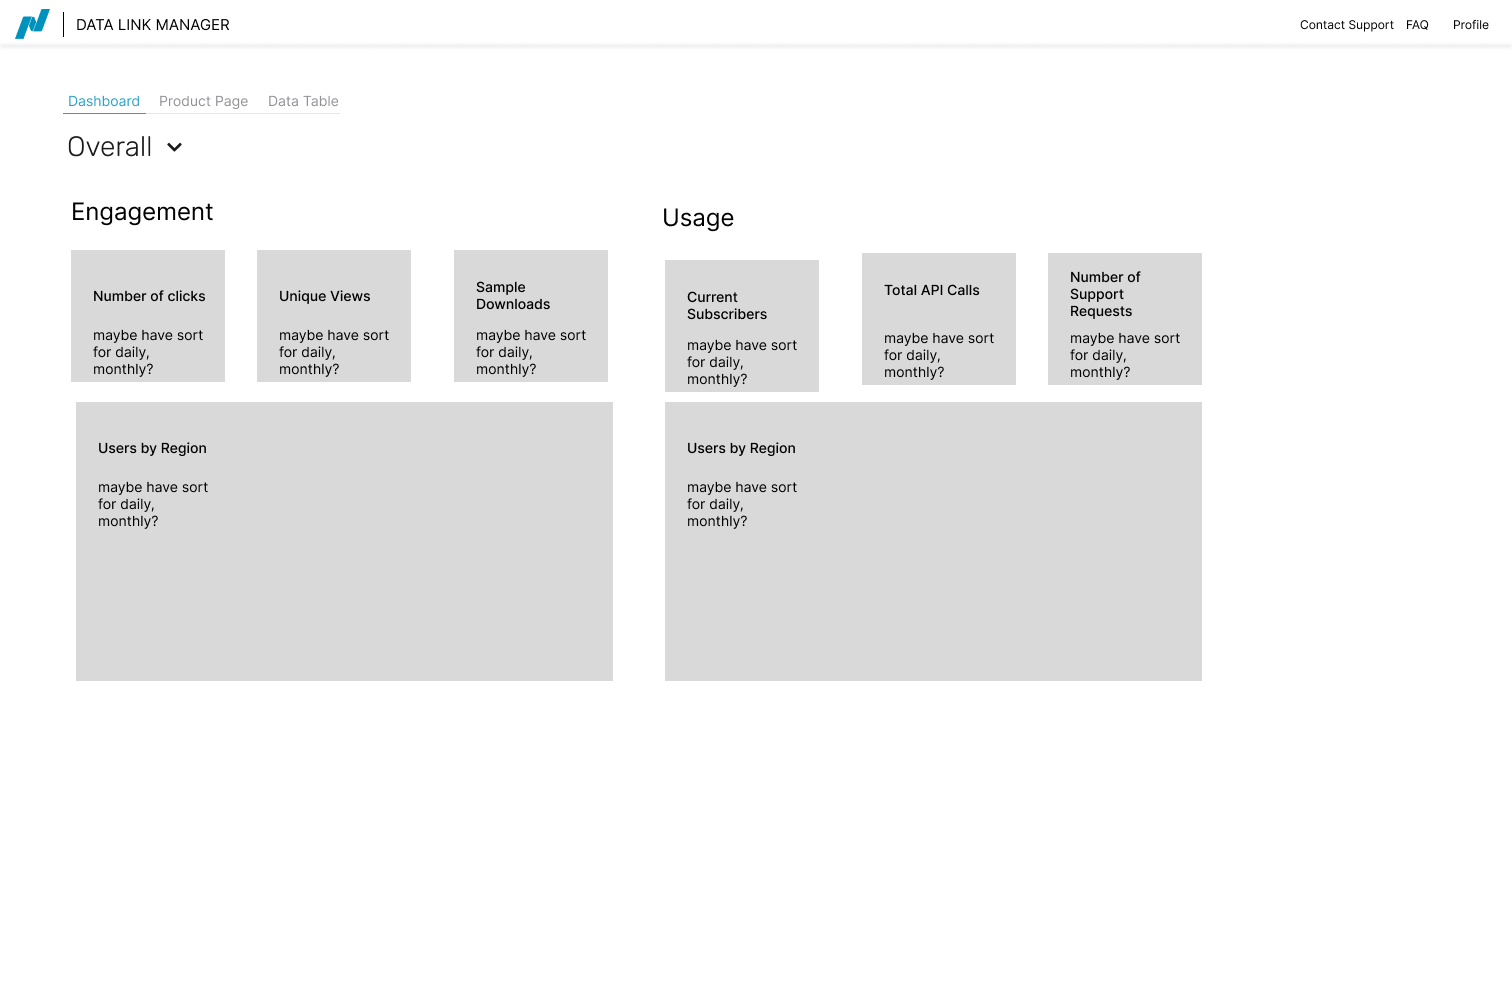Screen dimensions: 1512x982
Task: Go to the Data Table tab
Action: (x=303, y=101)
